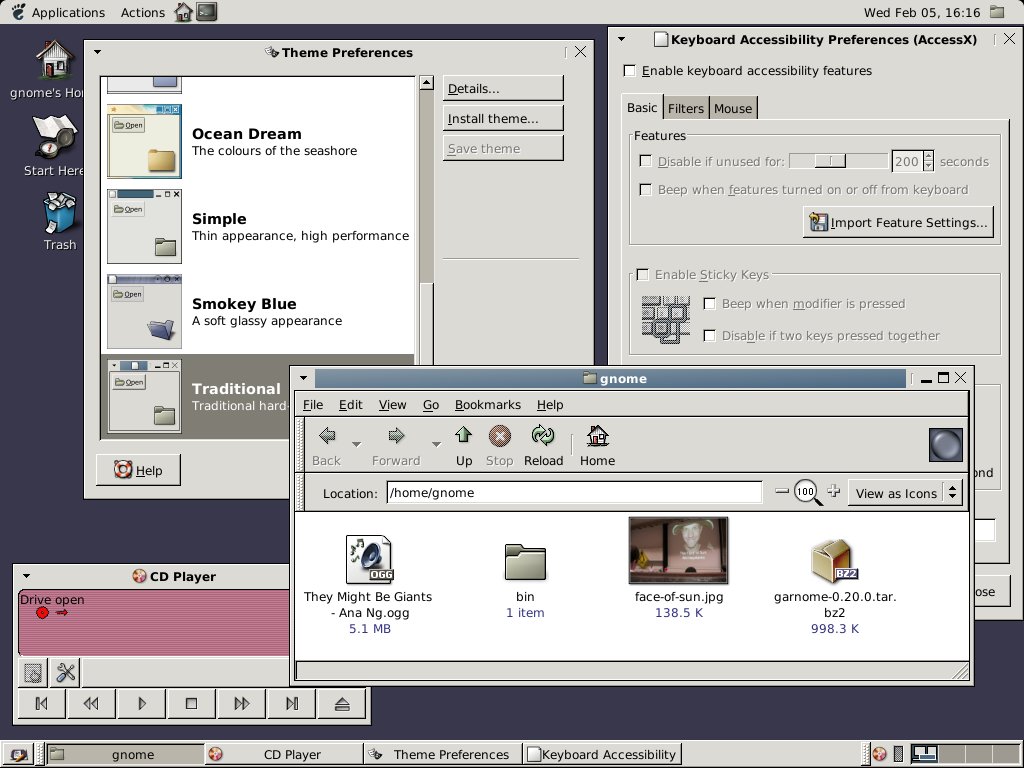Open the window menu of CD Player

click(26, 576)
